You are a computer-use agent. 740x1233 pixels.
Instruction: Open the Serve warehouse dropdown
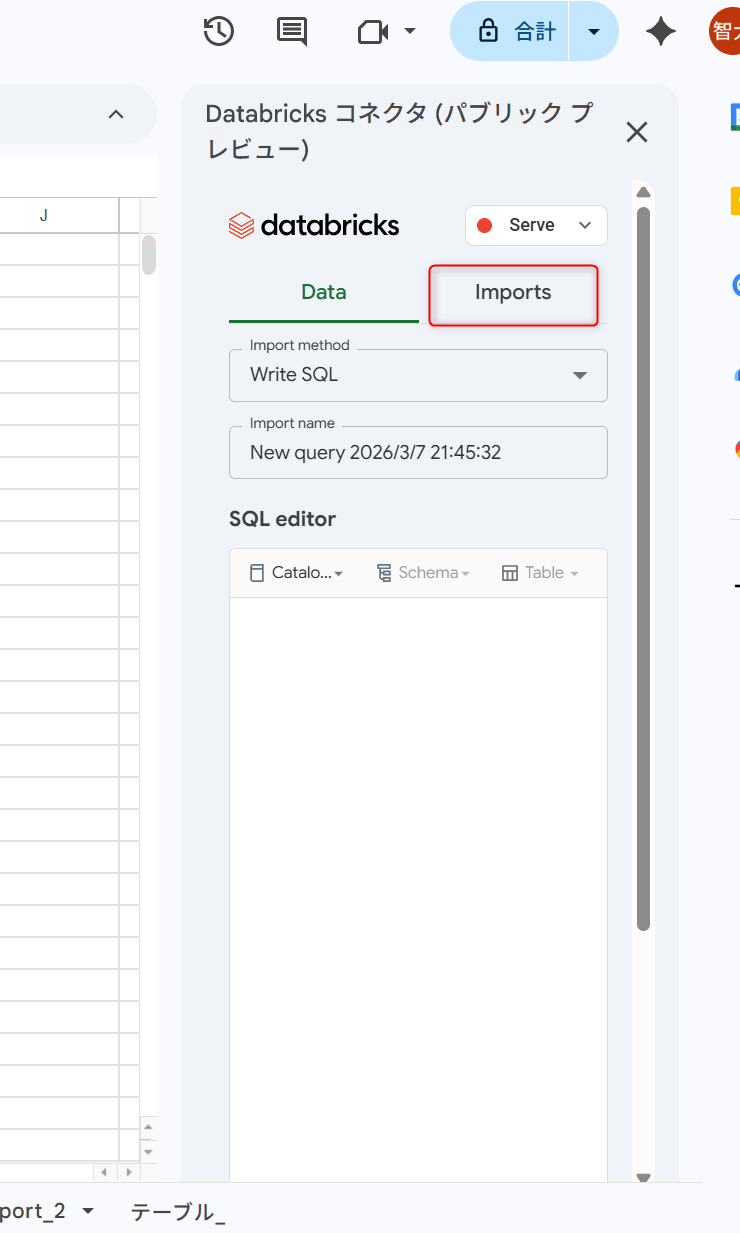coord(536,225)
